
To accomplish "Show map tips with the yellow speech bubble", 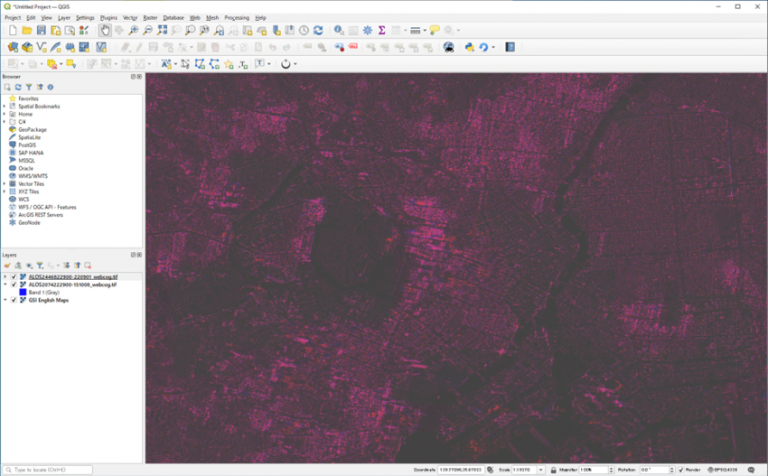I will click(434, 30).
